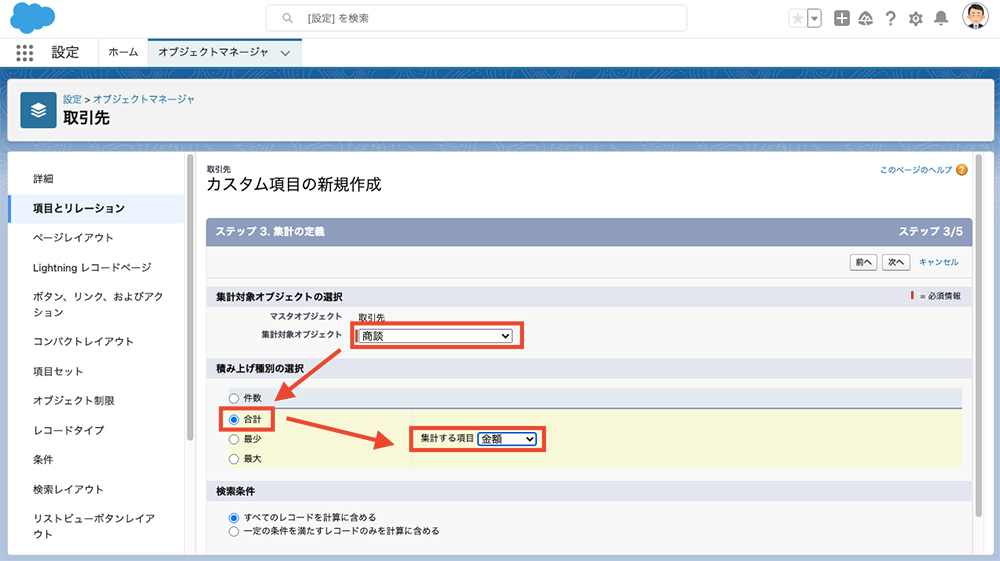Open the user profile avatar

pyautogui.click(x=975, y=17)
